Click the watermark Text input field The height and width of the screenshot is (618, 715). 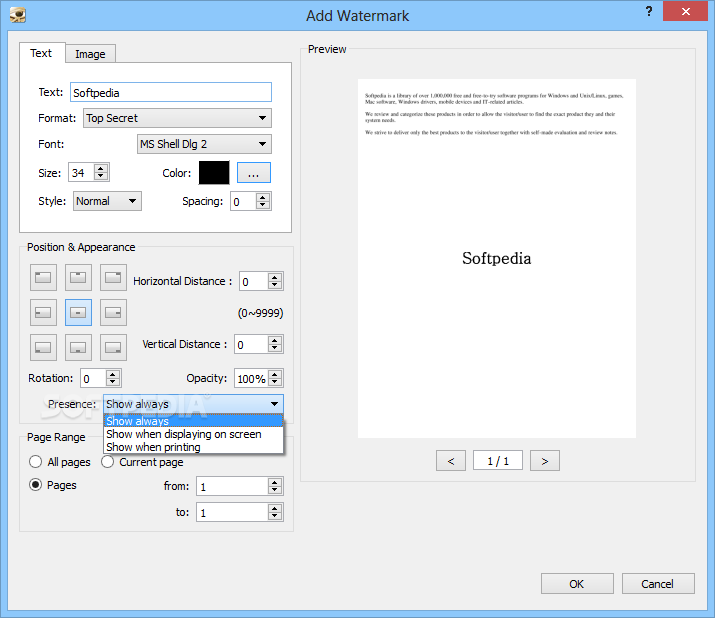171,93
